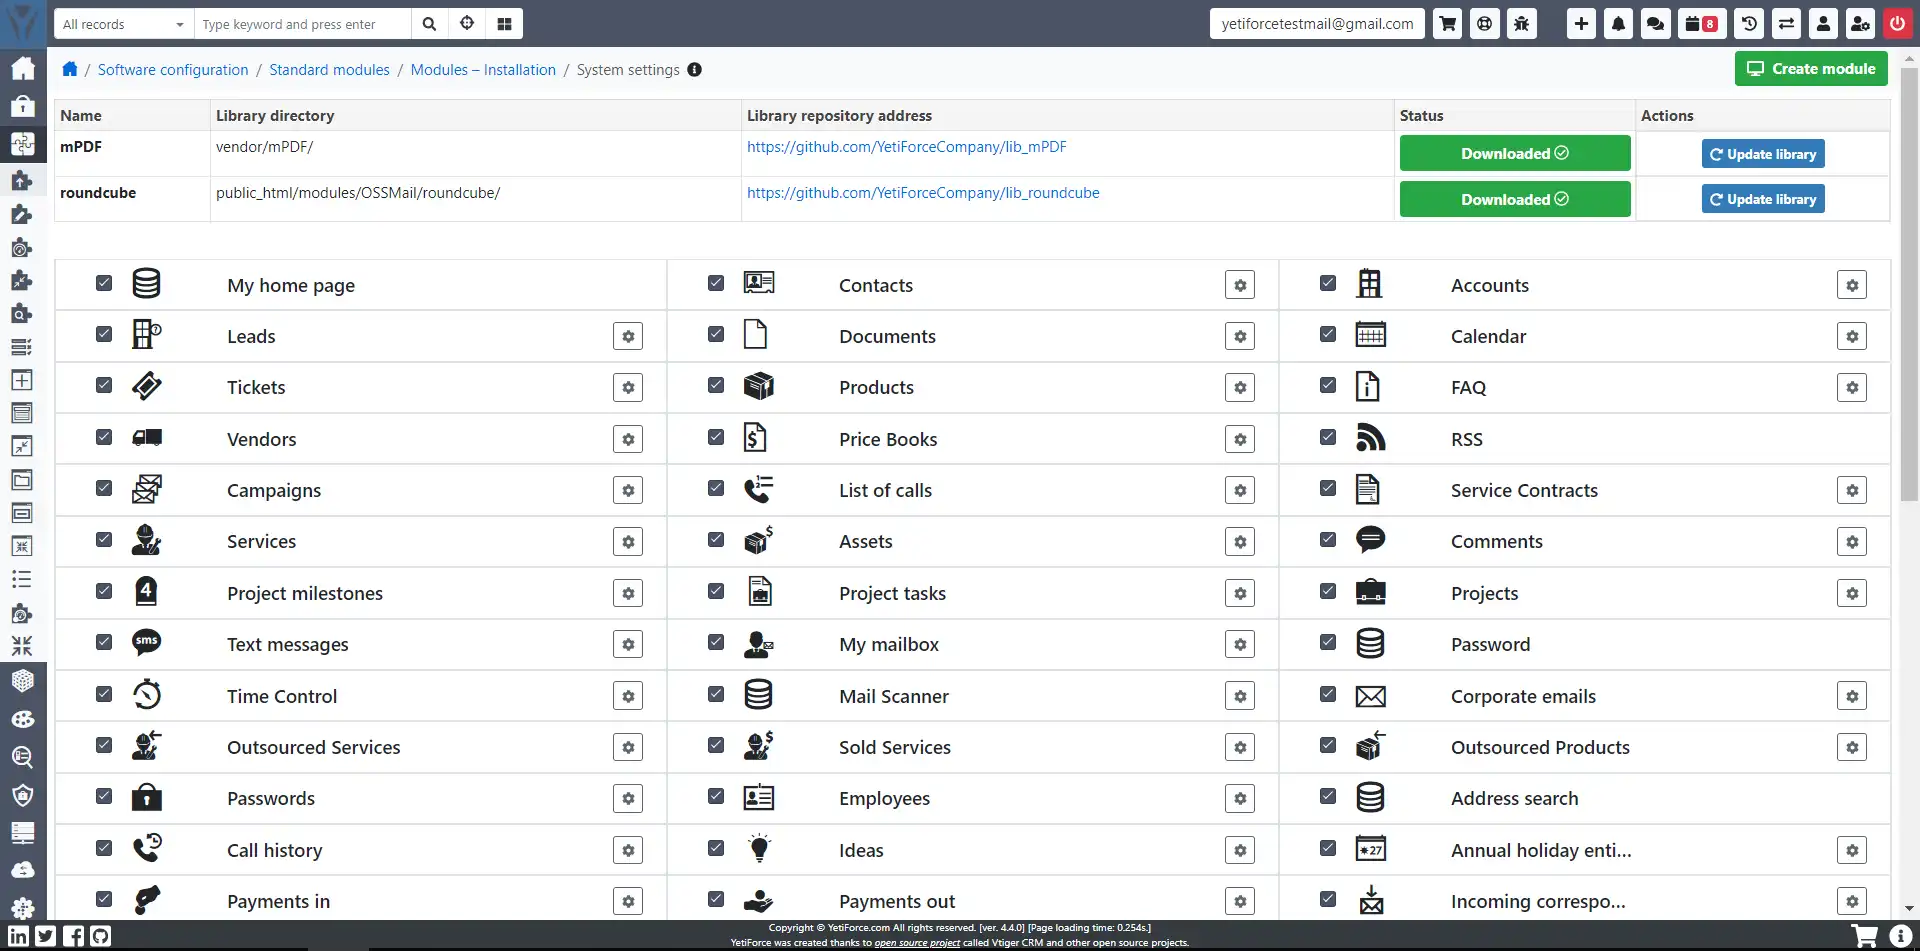Open the chat bubbles icon
1920x951 pixels.
click(1656, 24)
